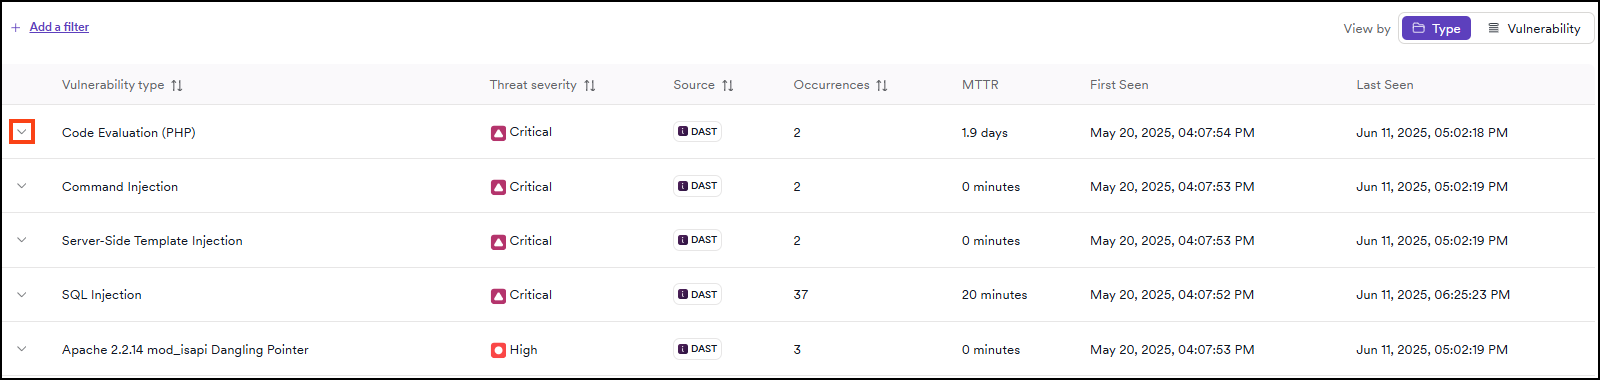The image size is (1600, 380).
Task: Click the MTTR column header
Action: point(980,85)
